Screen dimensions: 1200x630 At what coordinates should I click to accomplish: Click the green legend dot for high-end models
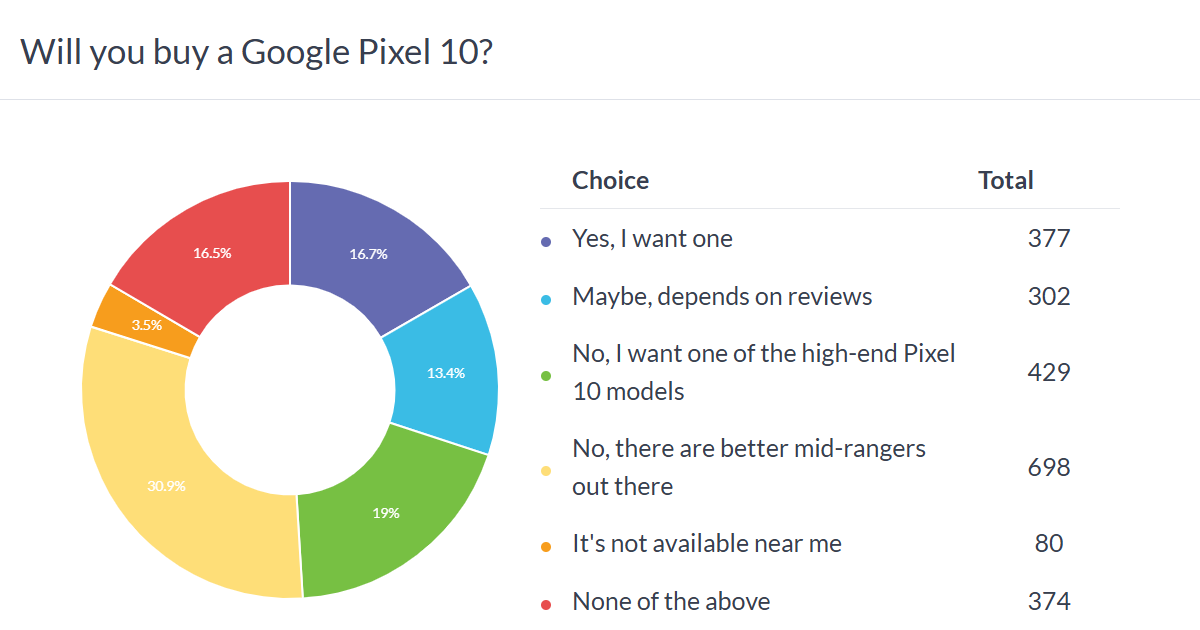coord(545,376)
